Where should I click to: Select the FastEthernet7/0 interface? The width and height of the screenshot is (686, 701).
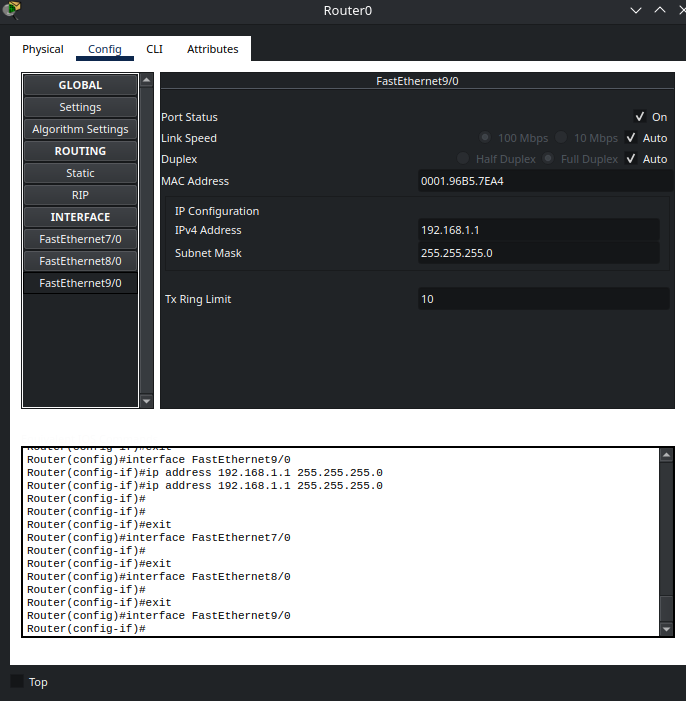point(80,239)
